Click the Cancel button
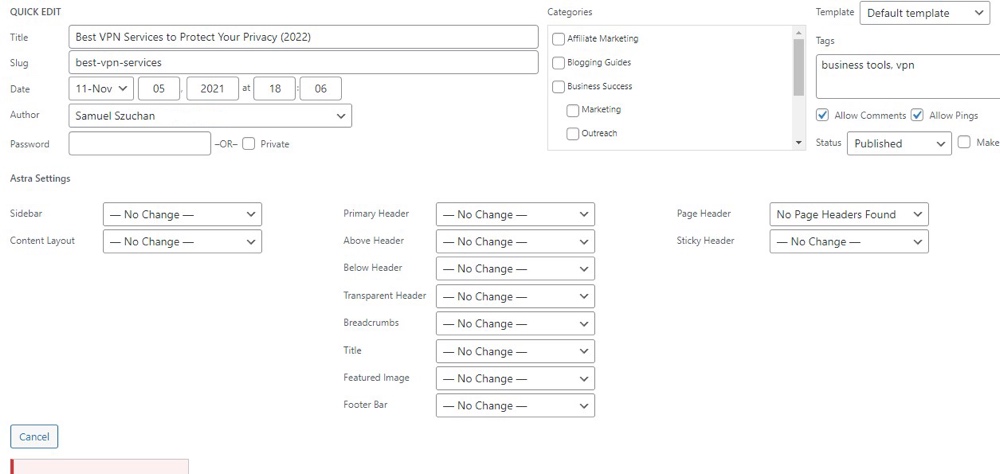1000x474 pixels. point(34,437)
